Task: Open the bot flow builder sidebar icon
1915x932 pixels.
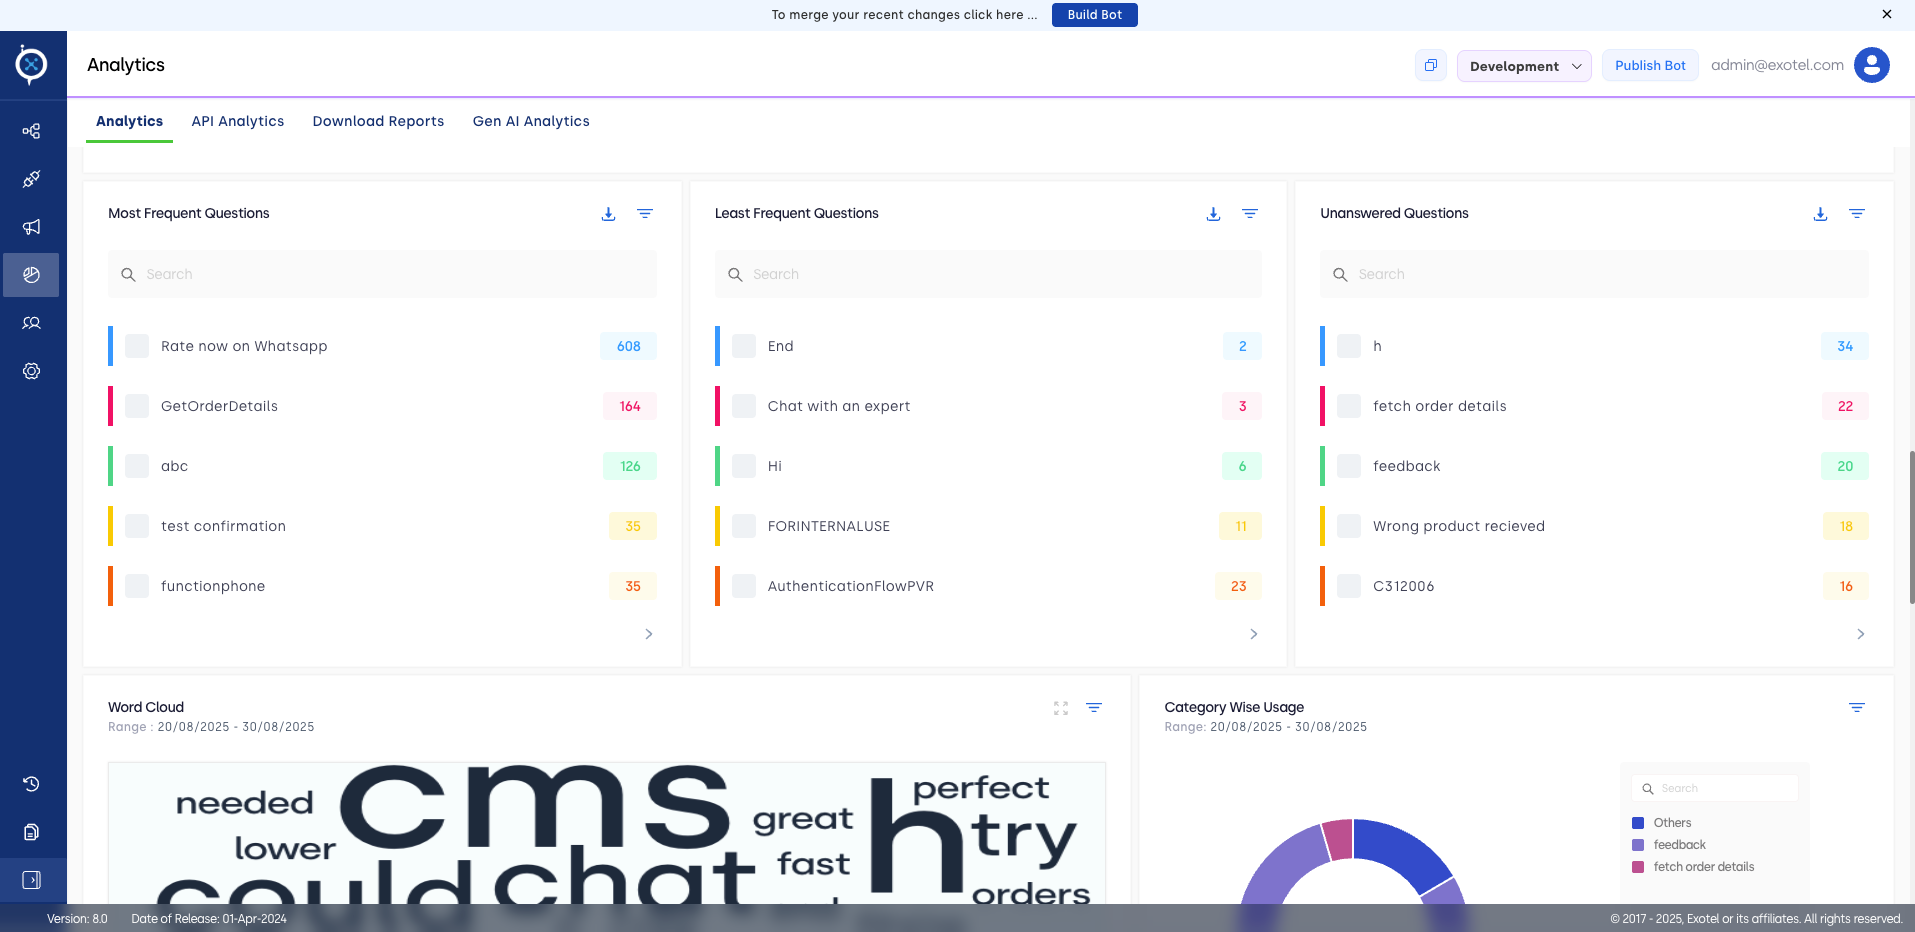Action: click(31, 131)
